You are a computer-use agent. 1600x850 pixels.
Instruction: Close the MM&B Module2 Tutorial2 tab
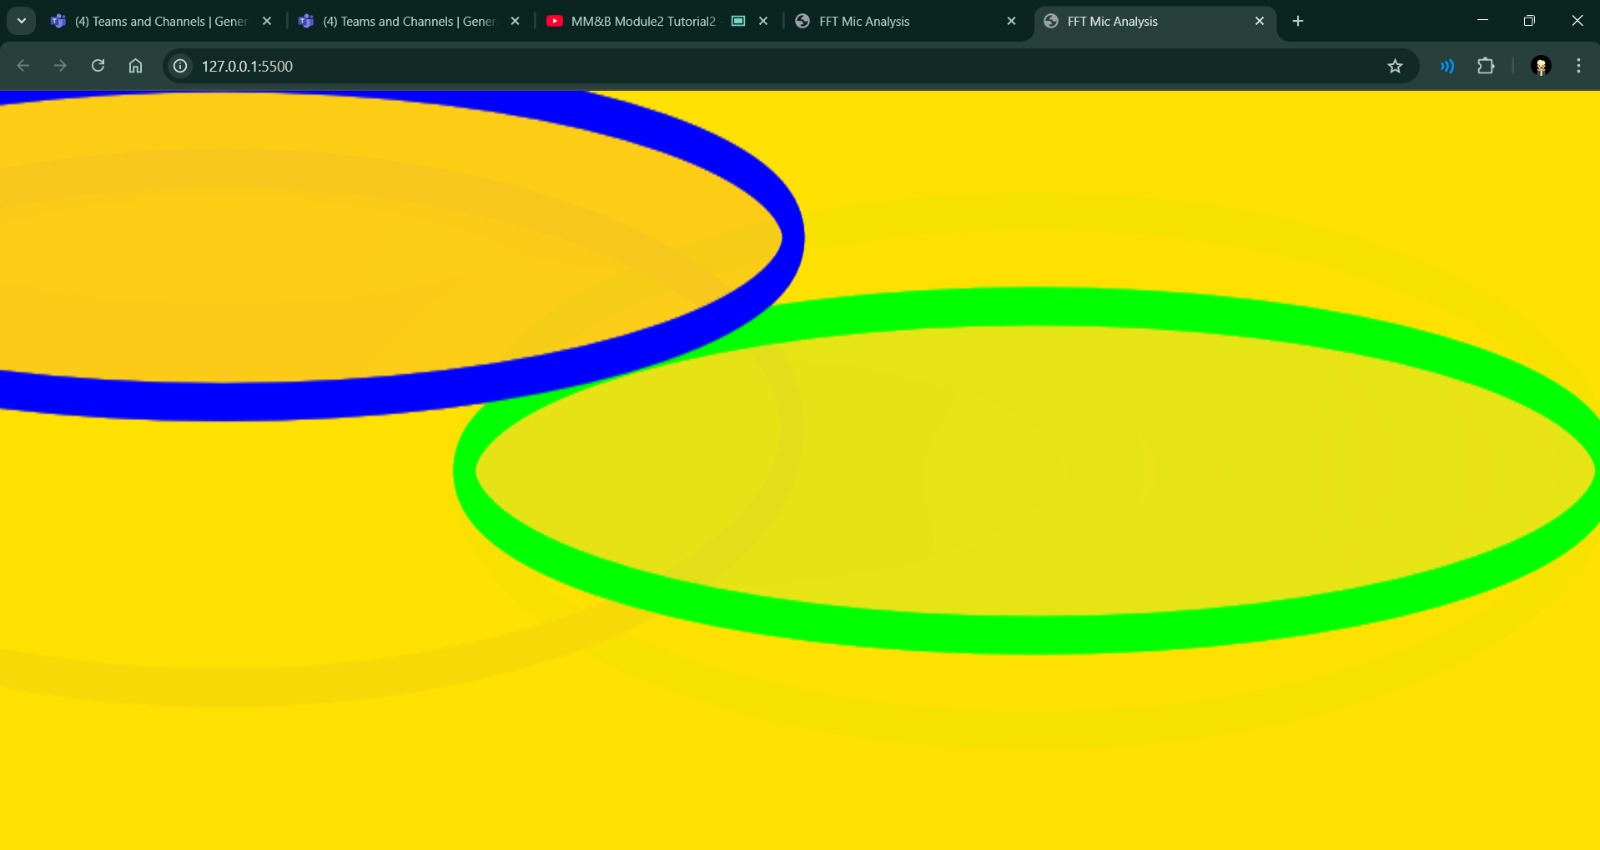pyautogui.click(x=763, y=21)
